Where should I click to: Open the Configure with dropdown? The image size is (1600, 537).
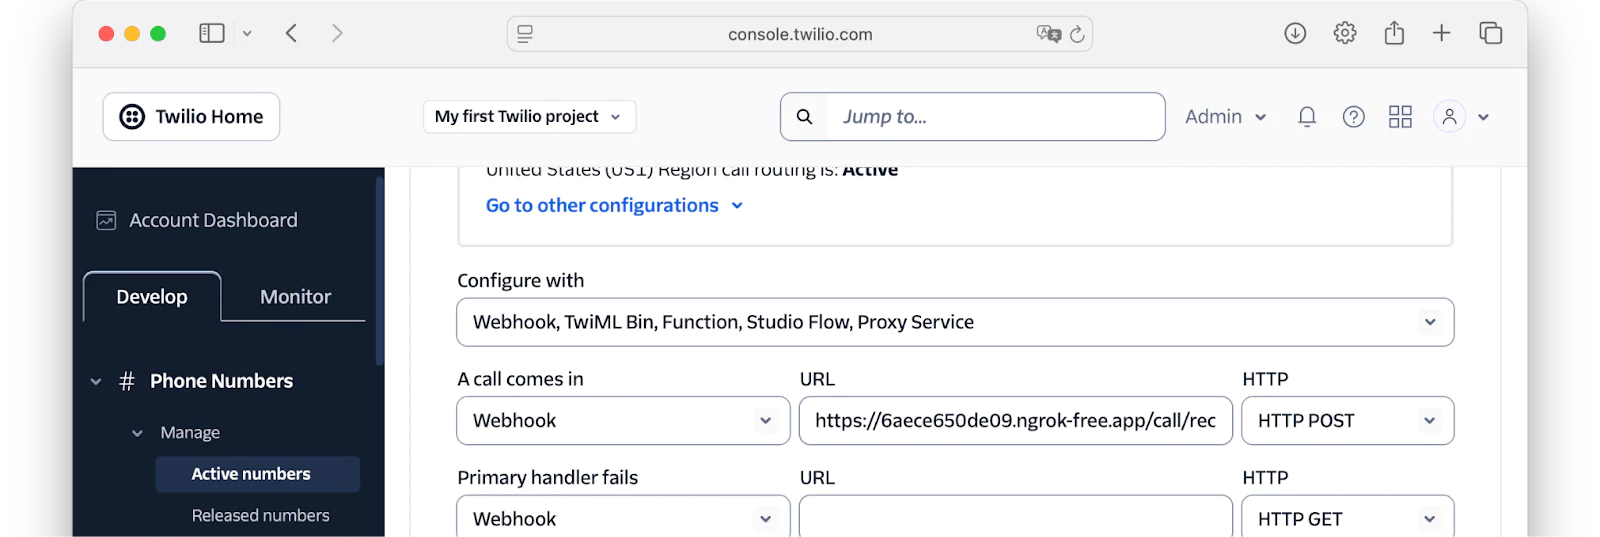click(955, 322)
